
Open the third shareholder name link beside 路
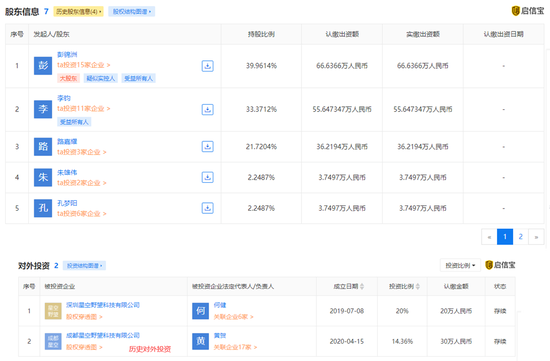67,141
